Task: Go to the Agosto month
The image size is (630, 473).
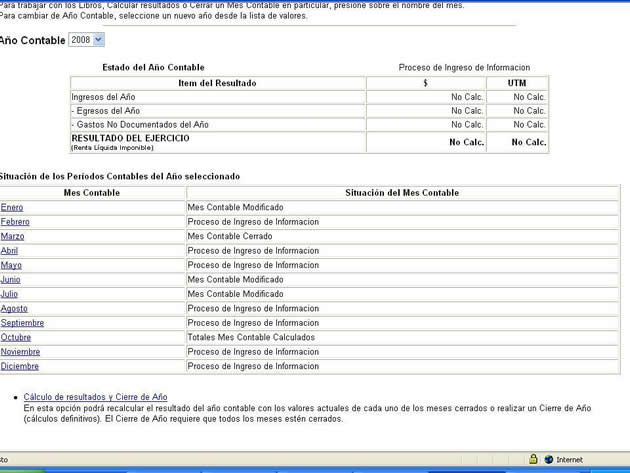Action: [x=14, y=309]
